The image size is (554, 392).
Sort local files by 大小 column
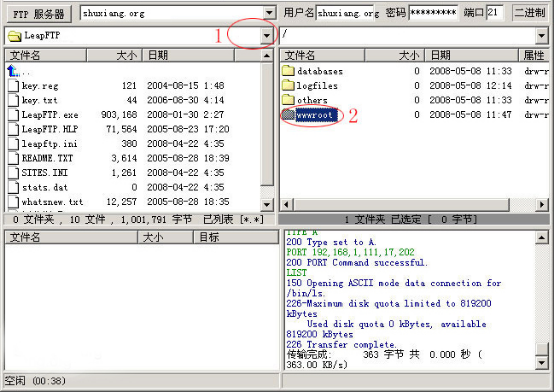(x=114, y=55)
